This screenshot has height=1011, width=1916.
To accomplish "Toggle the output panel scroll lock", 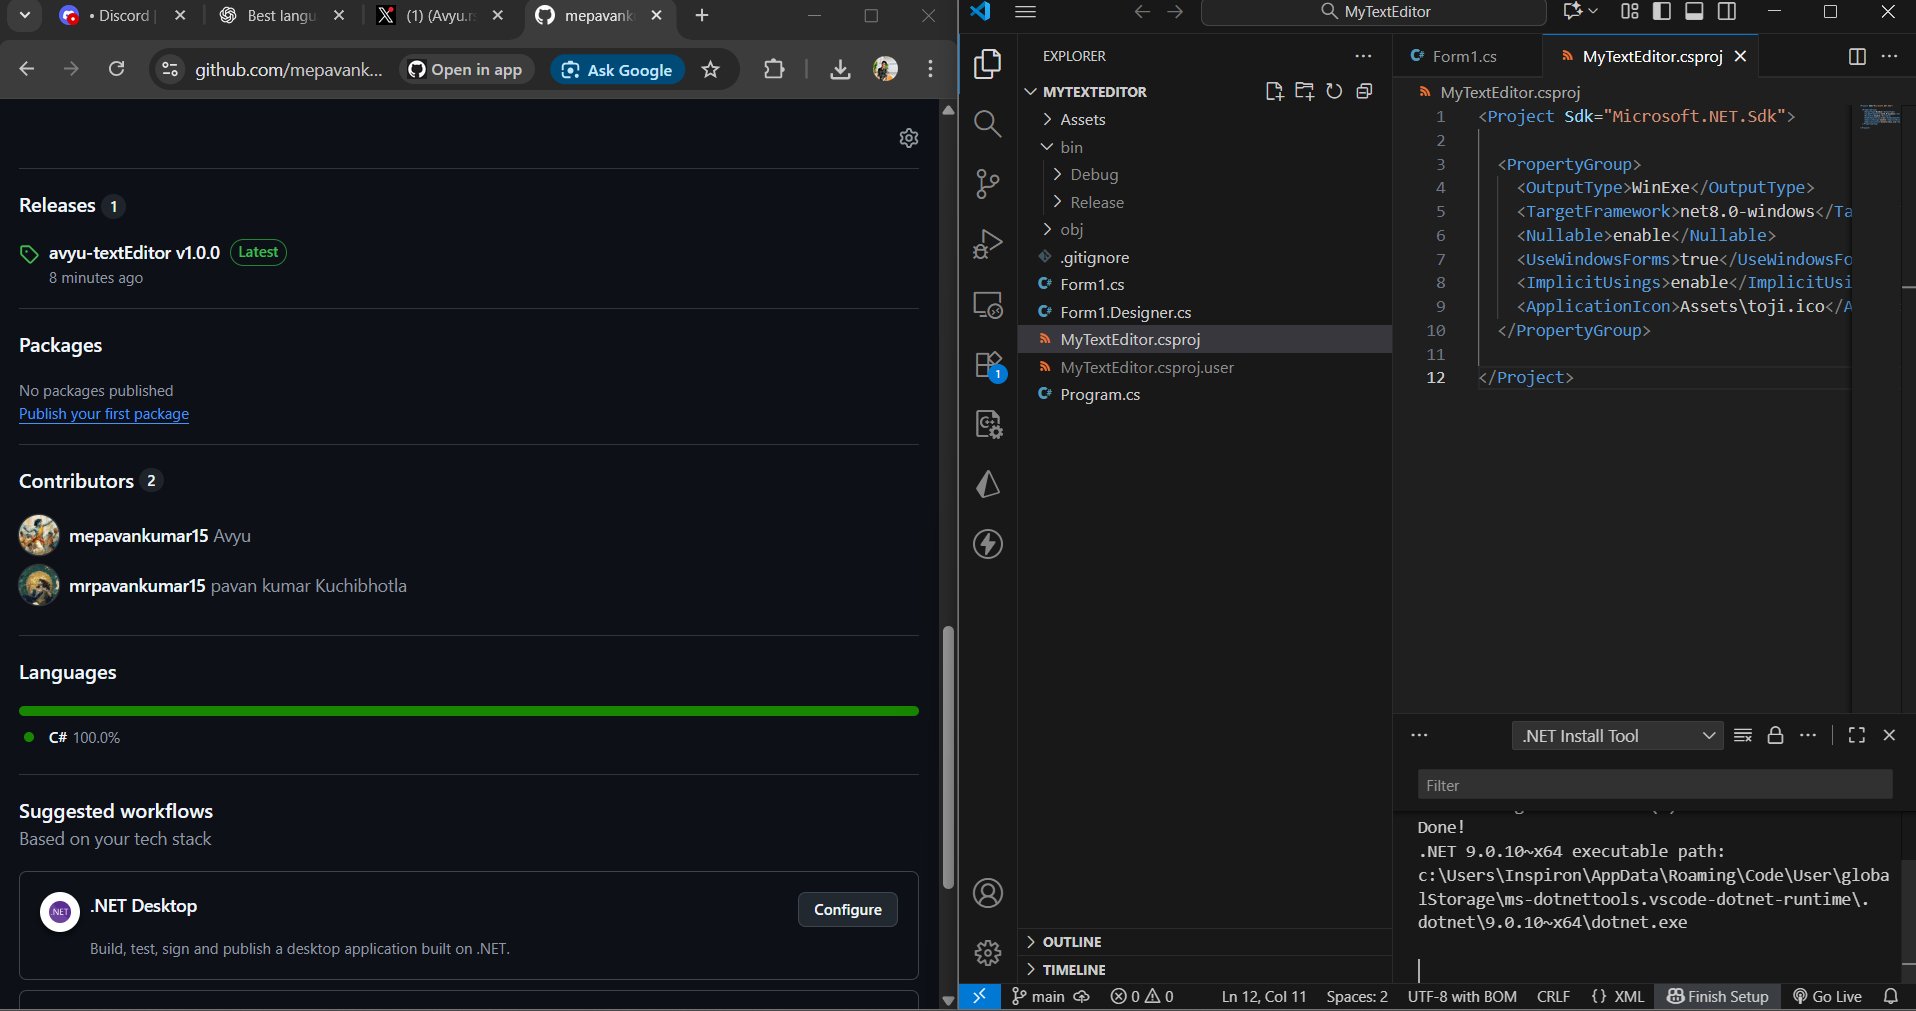I will coord(1775,736).
